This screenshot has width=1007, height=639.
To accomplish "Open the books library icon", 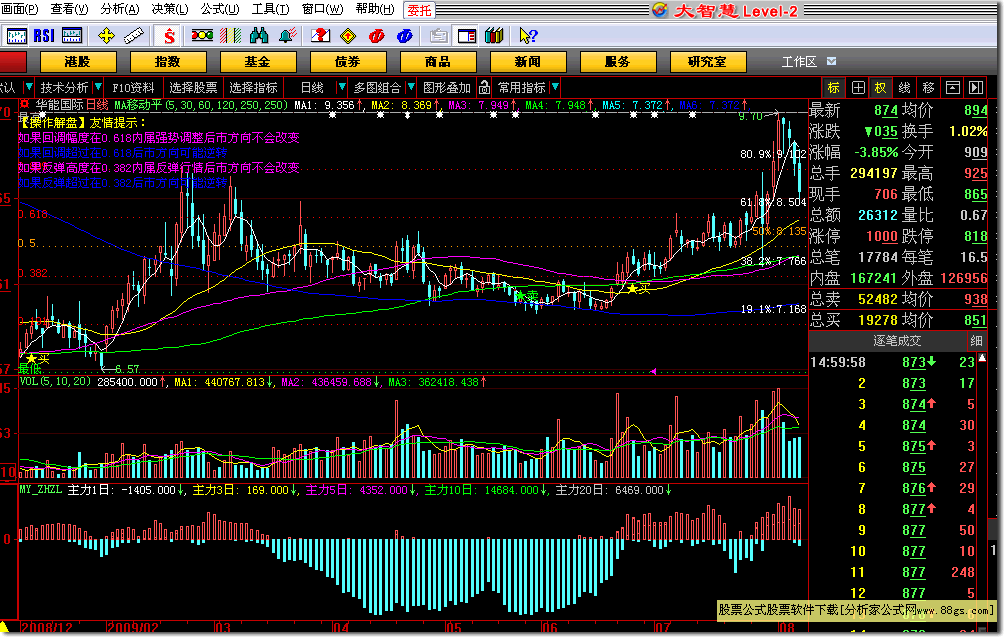I will point(495,36).
